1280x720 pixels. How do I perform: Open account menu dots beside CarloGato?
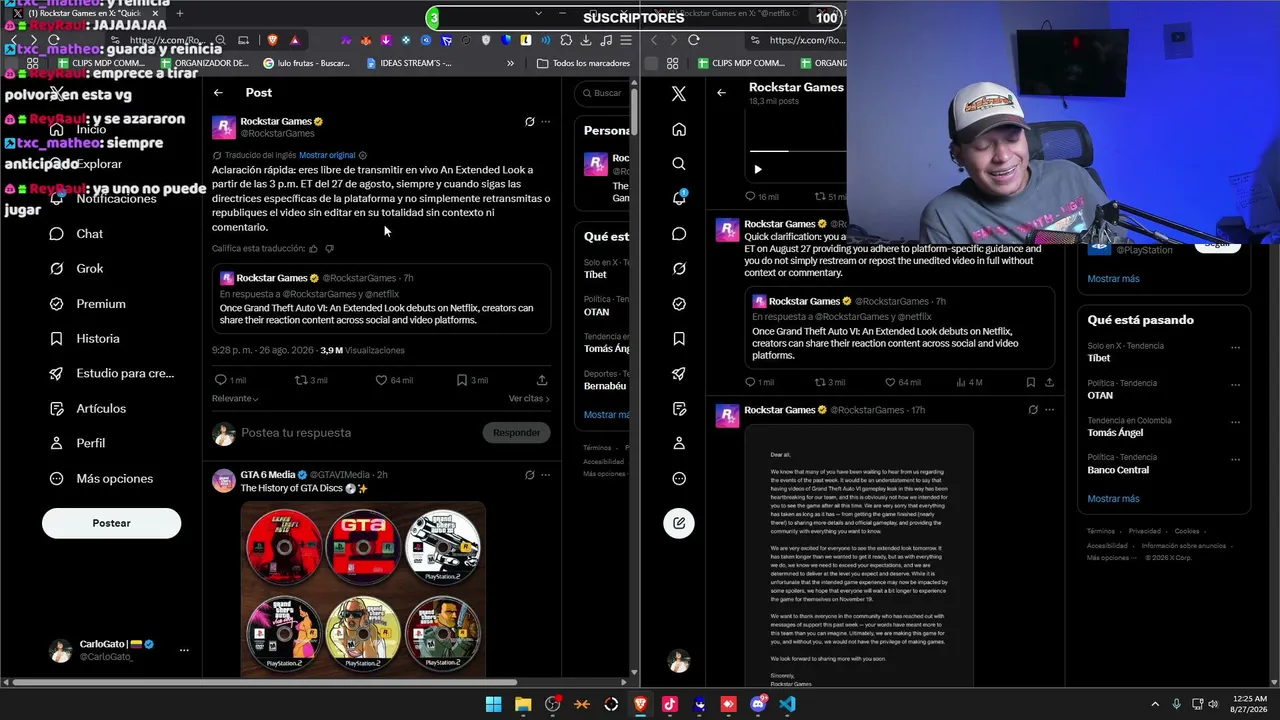(184, 650)
